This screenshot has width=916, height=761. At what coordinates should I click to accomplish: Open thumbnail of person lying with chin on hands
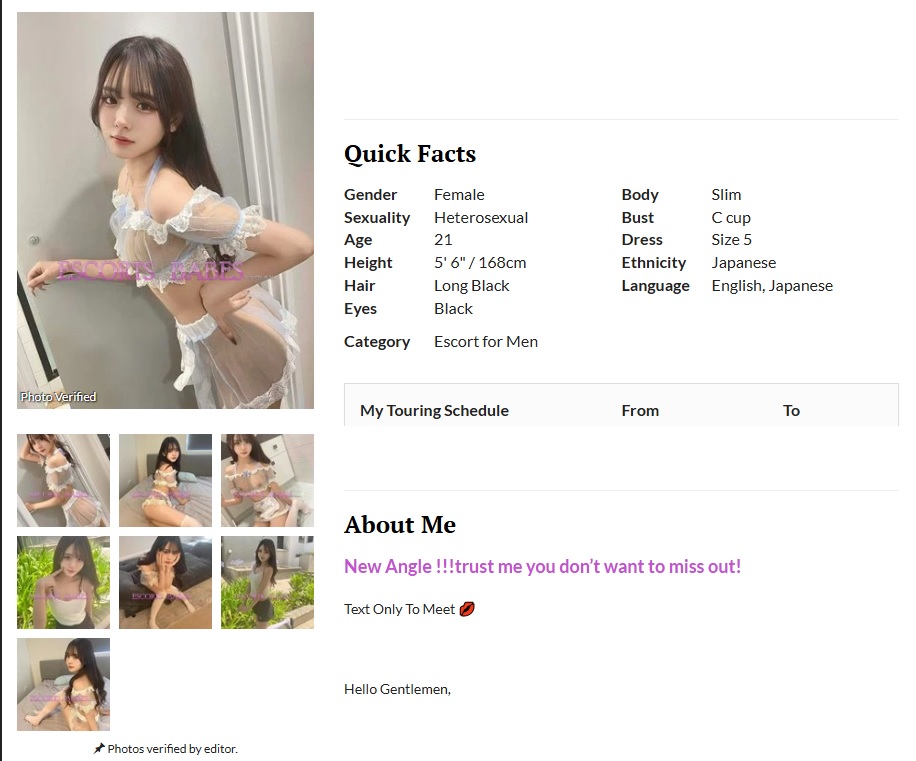(165, 582)
